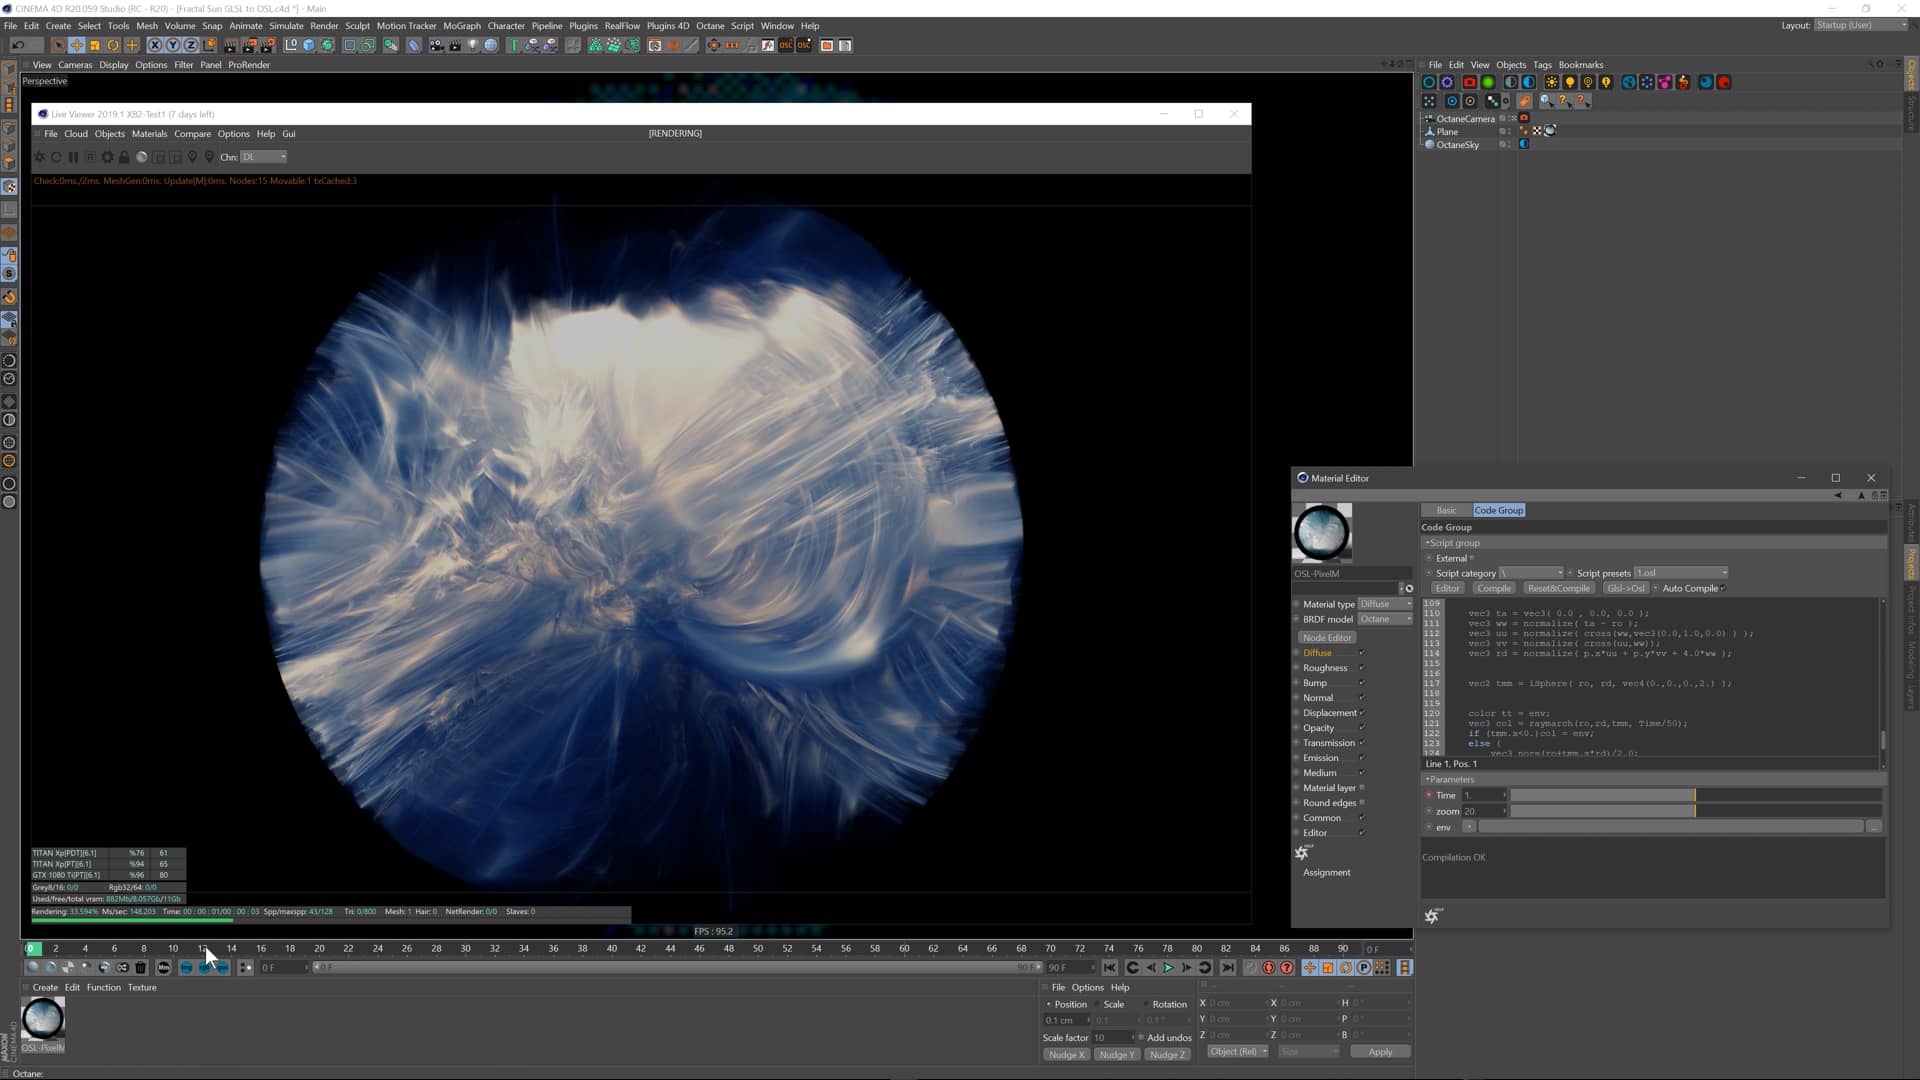This screenshot has height=1080, width=1920.
Task: Expand the Script category dropdown
Action: point(1530,573)
